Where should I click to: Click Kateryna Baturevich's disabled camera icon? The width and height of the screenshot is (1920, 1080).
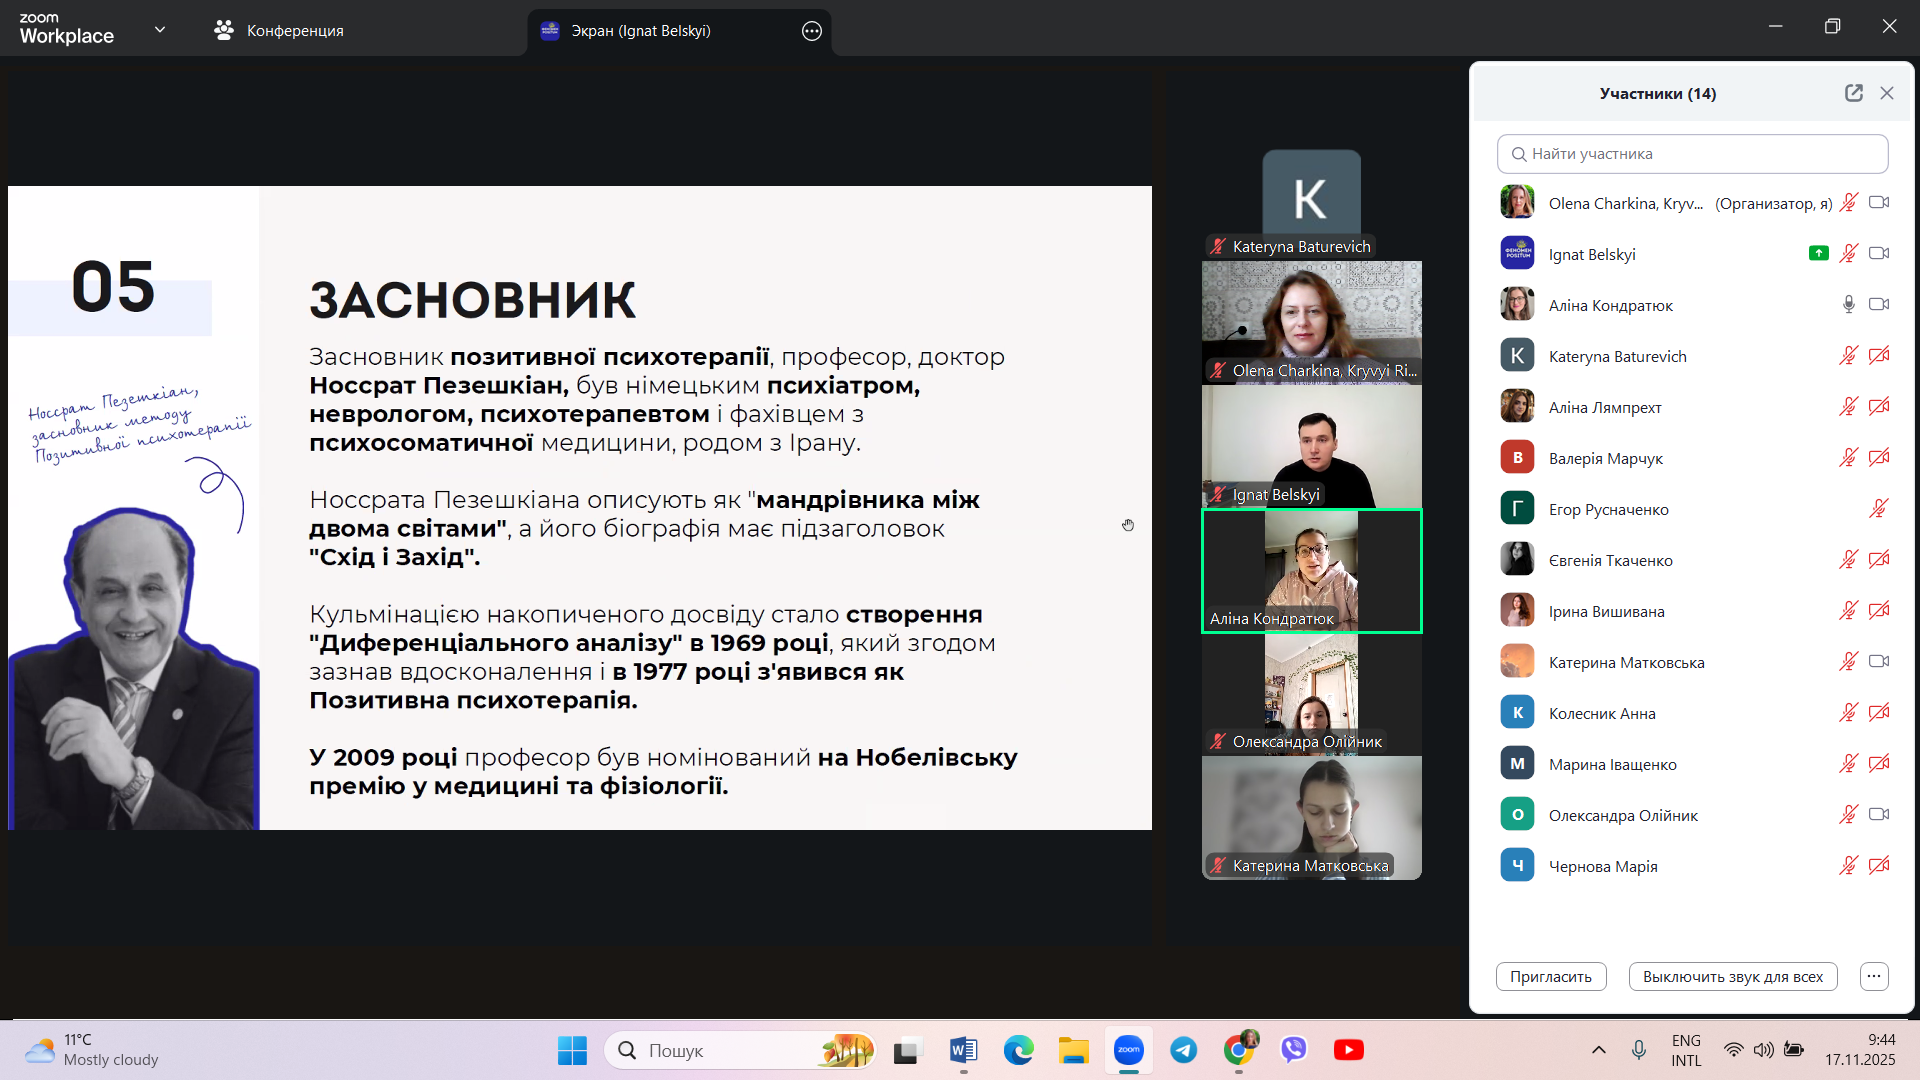(1879, 356)
